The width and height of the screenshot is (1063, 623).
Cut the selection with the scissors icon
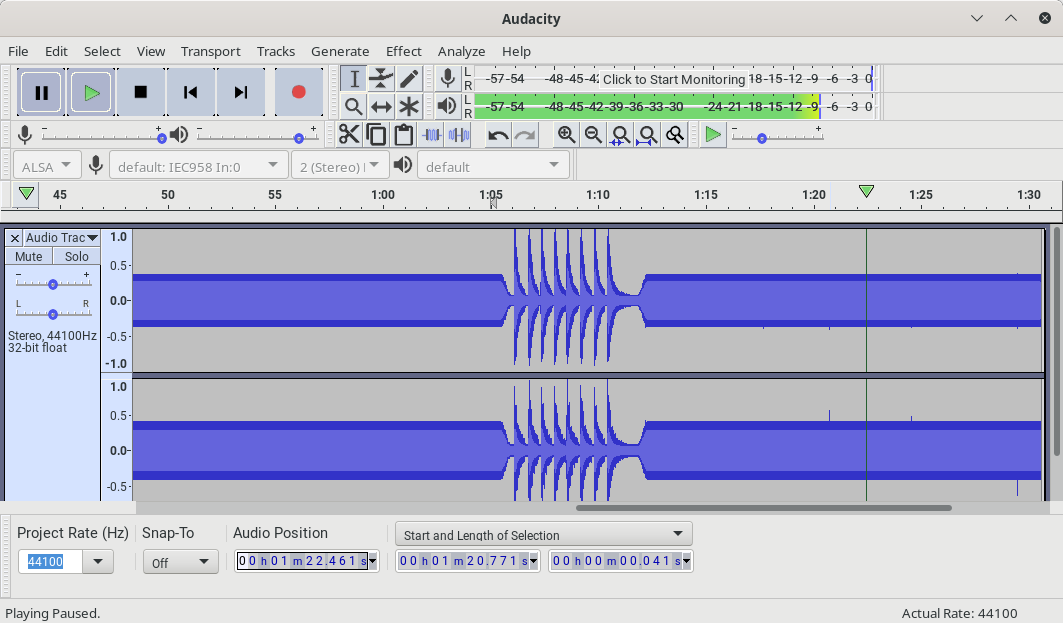pyautogui.click(x=349, y=135)
